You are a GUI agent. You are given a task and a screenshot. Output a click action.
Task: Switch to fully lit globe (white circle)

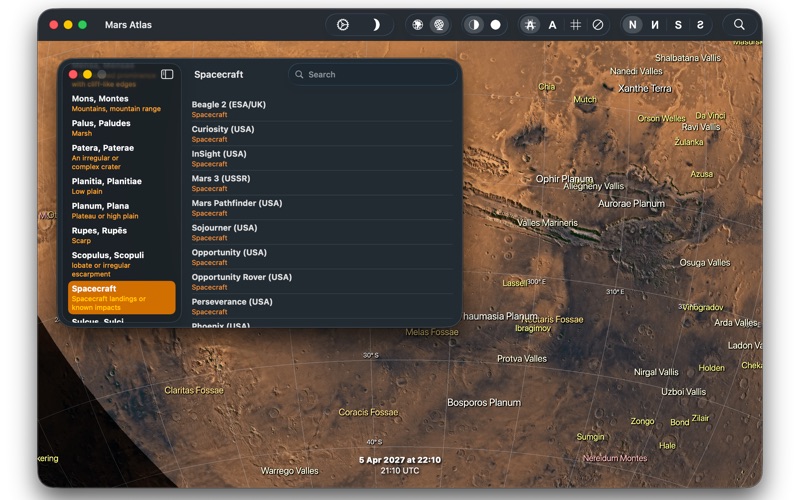coord(495,24)
